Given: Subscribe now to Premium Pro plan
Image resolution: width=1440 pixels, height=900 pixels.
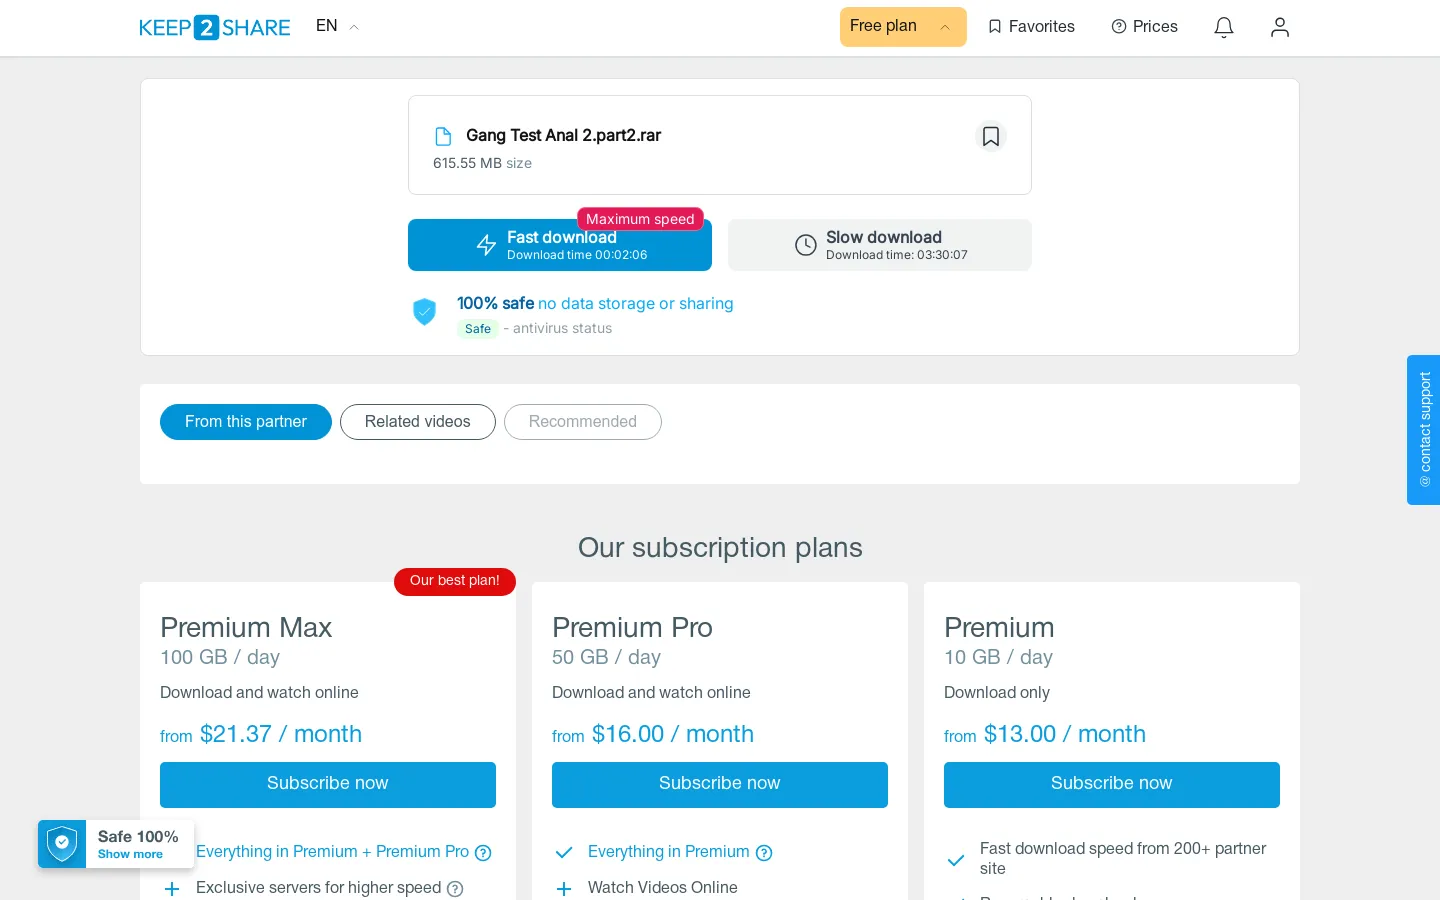Looking at the screenshot, I should pyautogui.click(x=720, y=785).
